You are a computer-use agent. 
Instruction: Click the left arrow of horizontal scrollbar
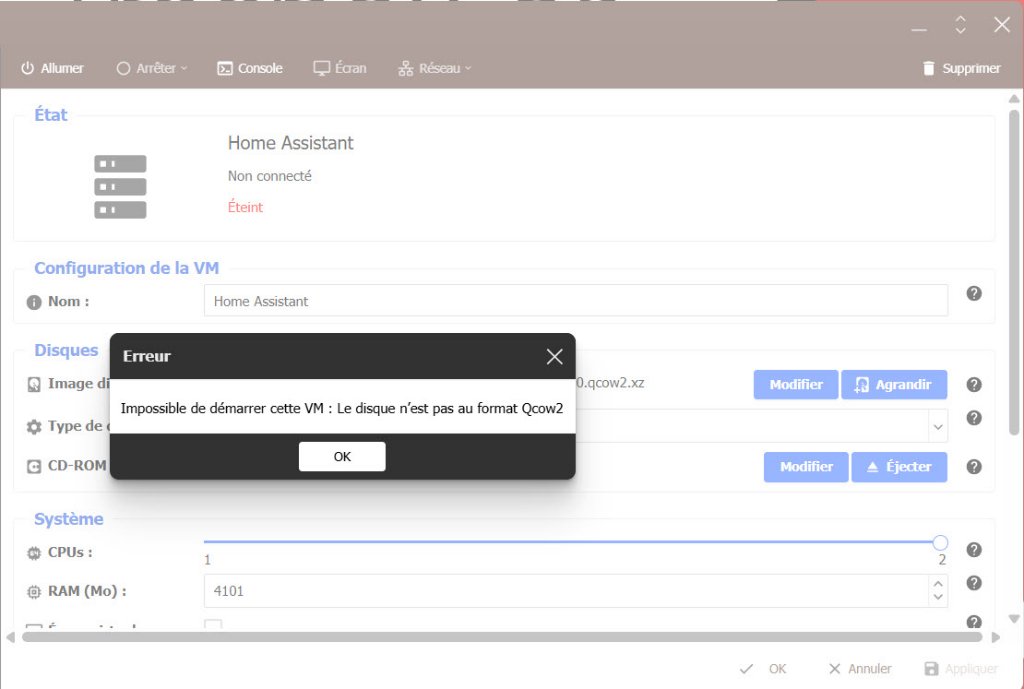[x=10, y=637]
